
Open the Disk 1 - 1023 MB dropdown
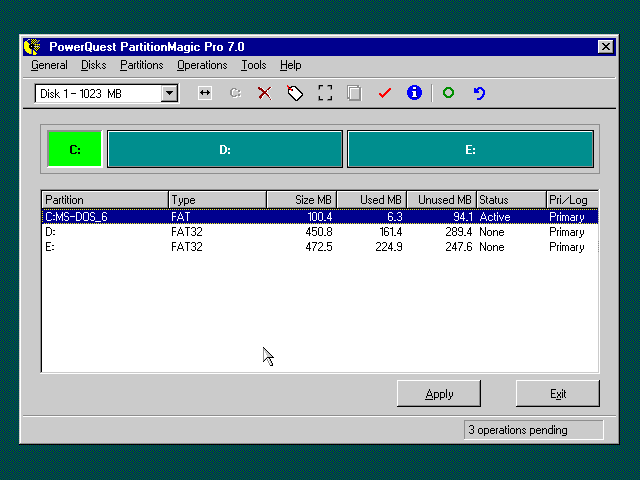tap(169, 93)
